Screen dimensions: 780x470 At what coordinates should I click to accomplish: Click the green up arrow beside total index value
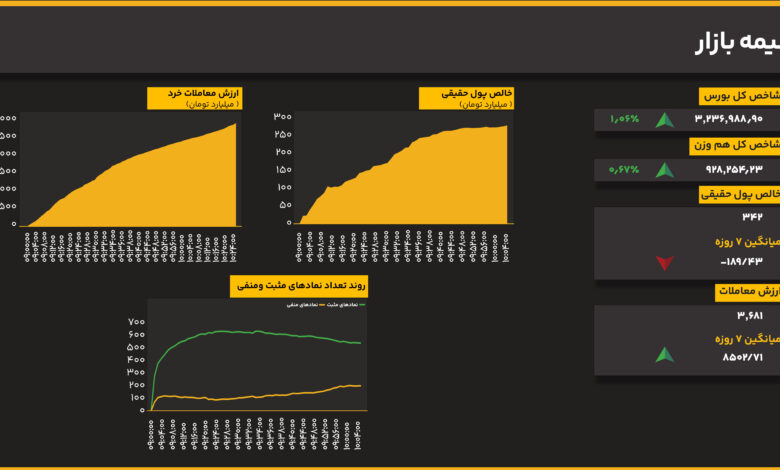click(x=664, y=120)
